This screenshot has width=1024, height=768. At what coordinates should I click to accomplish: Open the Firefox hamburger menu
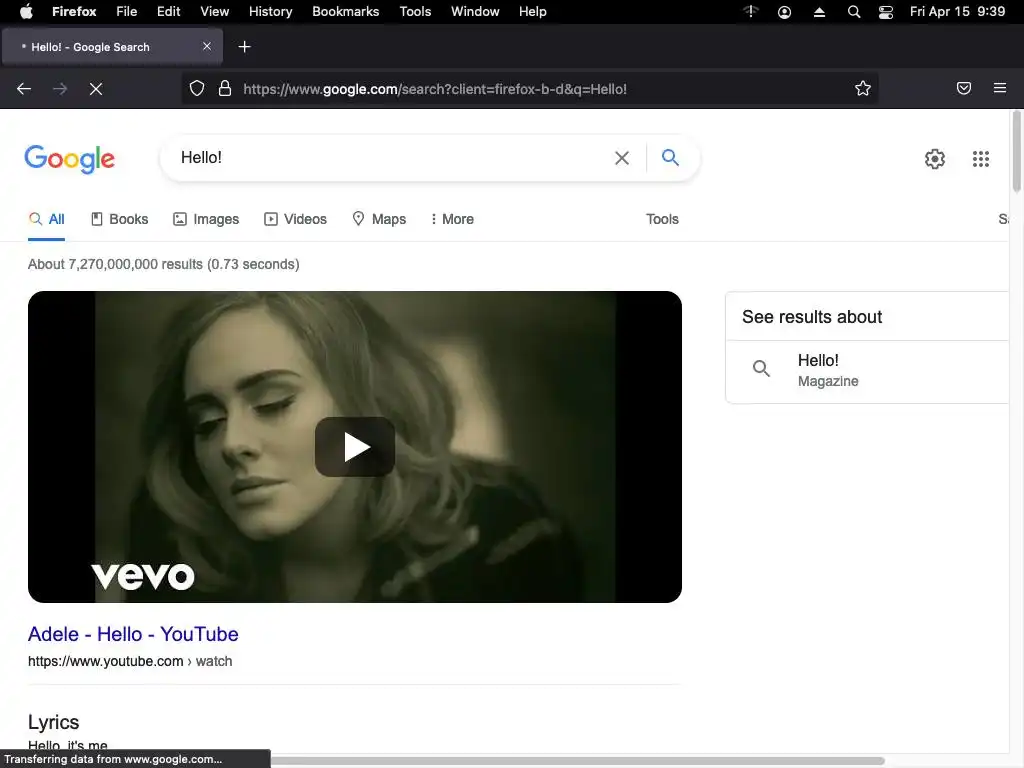click(x=1000, y=88)
